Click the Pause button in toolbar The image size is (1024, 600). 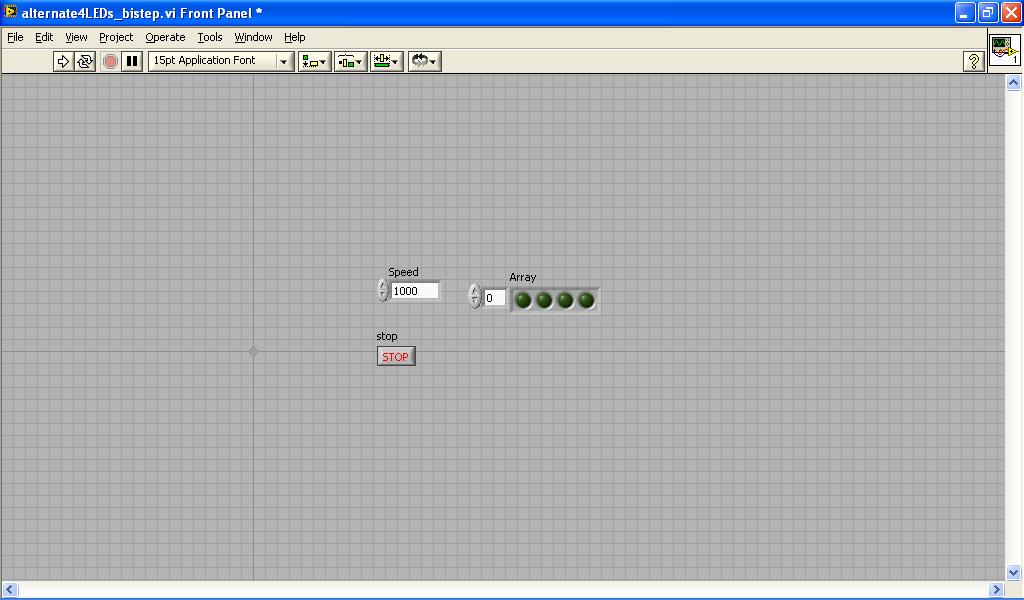[132, 61]
